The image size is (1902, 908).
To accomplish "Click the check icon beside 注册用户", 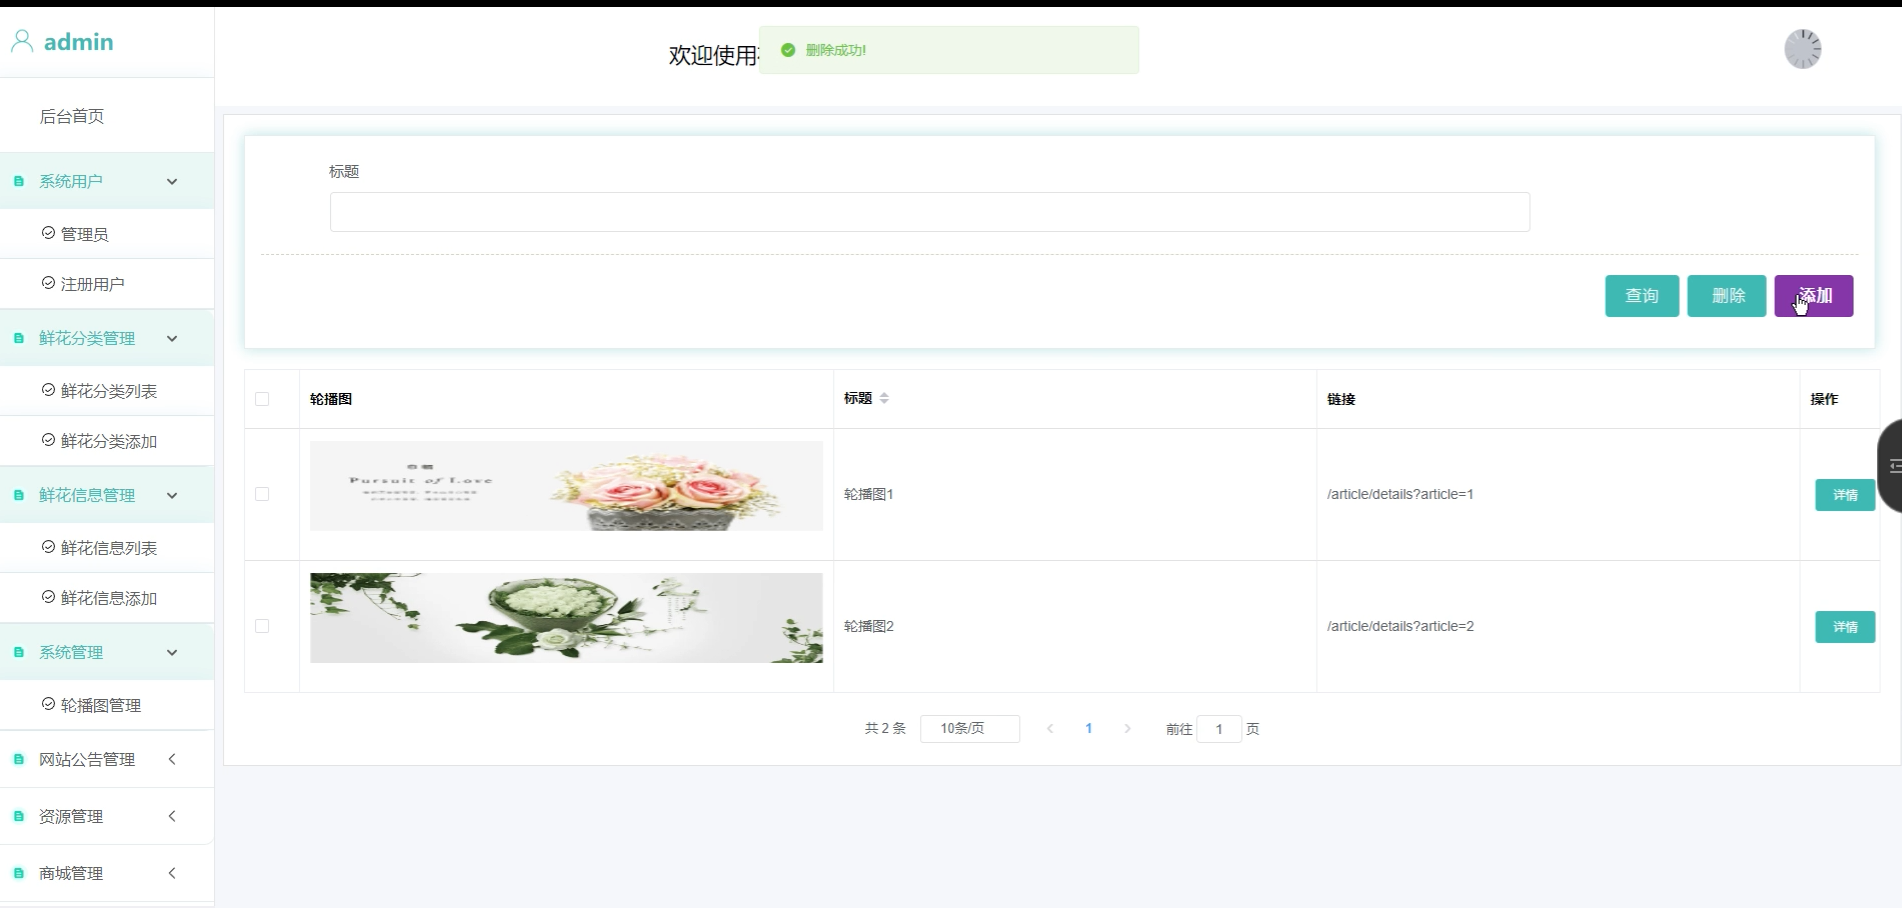I will pyautogui.click(x=48, y=283).
